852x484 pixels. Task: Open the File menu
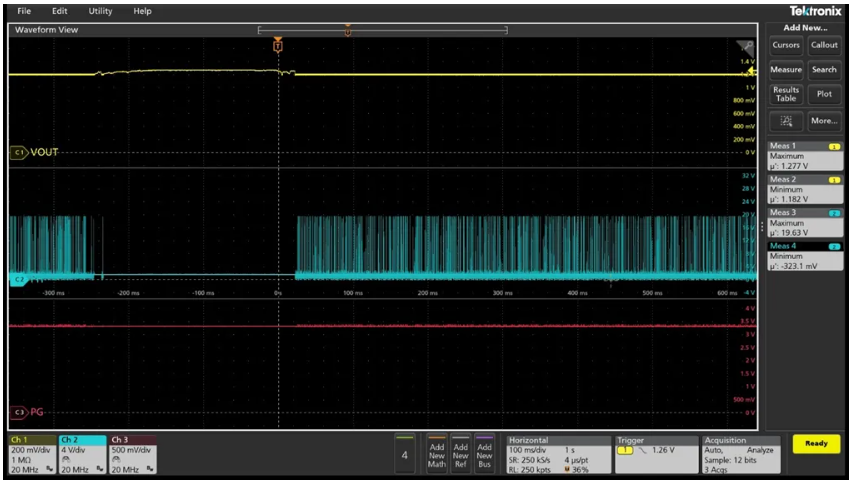pos(24,11)
